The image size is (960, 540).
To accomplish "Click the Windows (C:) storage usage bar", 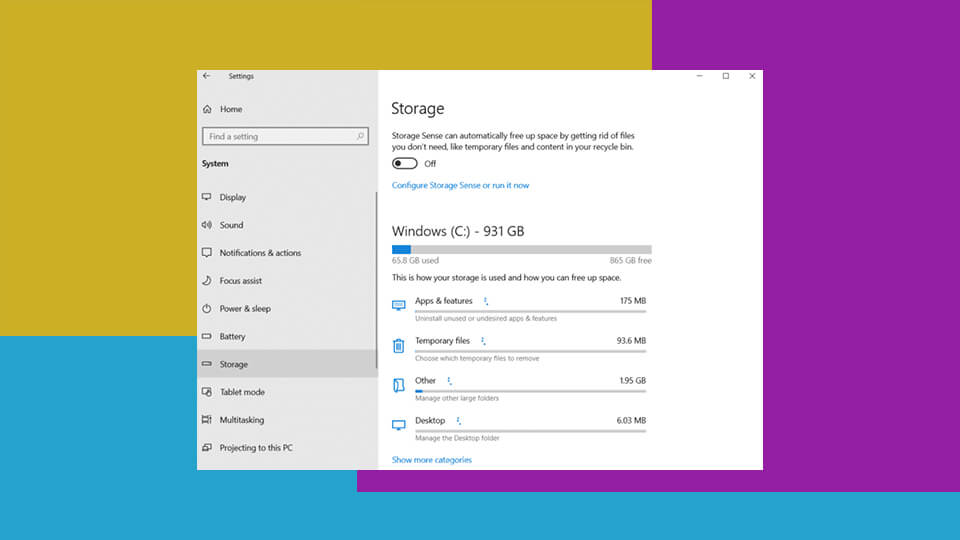I will pyautogui.click(x=521, y=249).
